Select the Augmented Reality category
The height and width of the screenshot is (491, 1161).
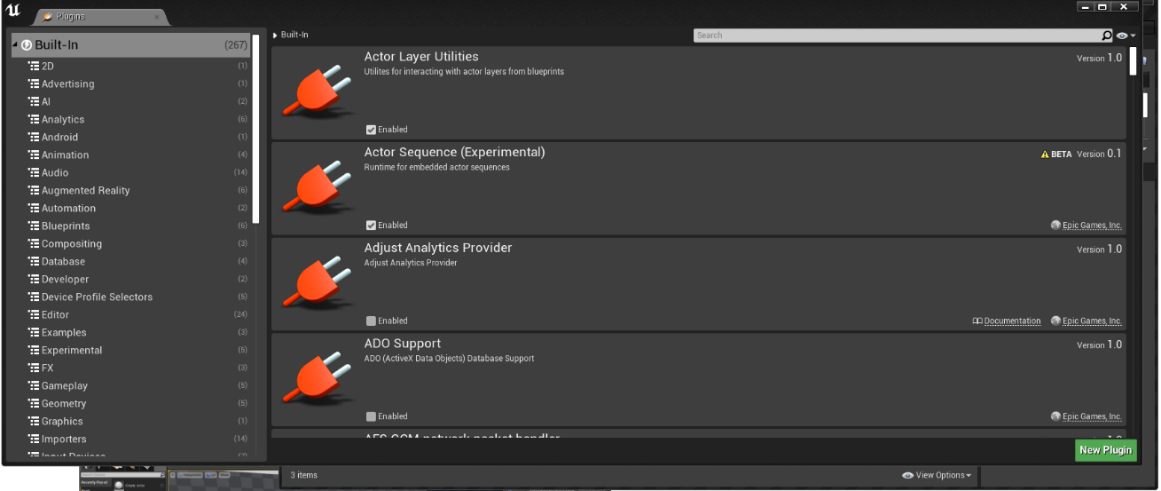coord(85,191)
